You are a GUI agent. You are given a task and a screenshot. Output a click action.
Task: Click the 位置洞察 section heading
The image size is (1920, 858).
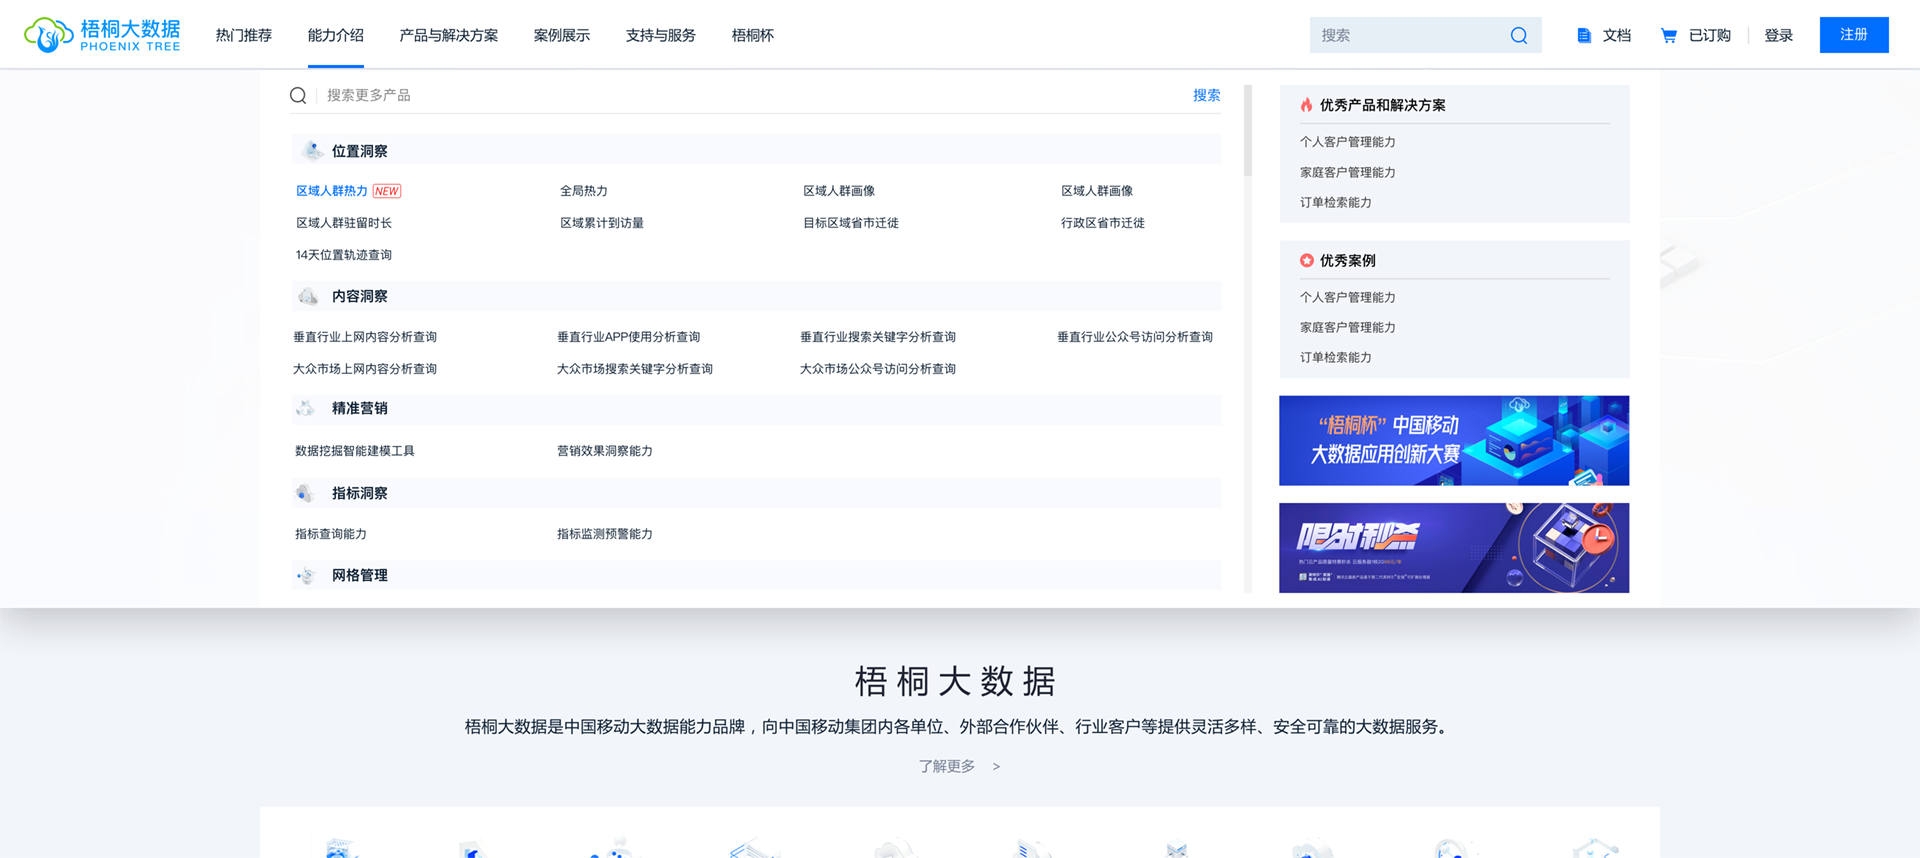point(360,151)
